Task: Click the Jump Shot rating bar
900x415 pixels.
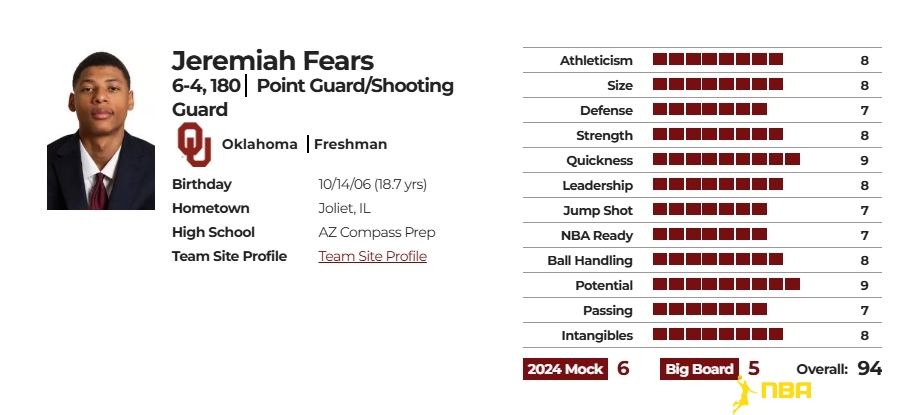Action: click(710, 209)
